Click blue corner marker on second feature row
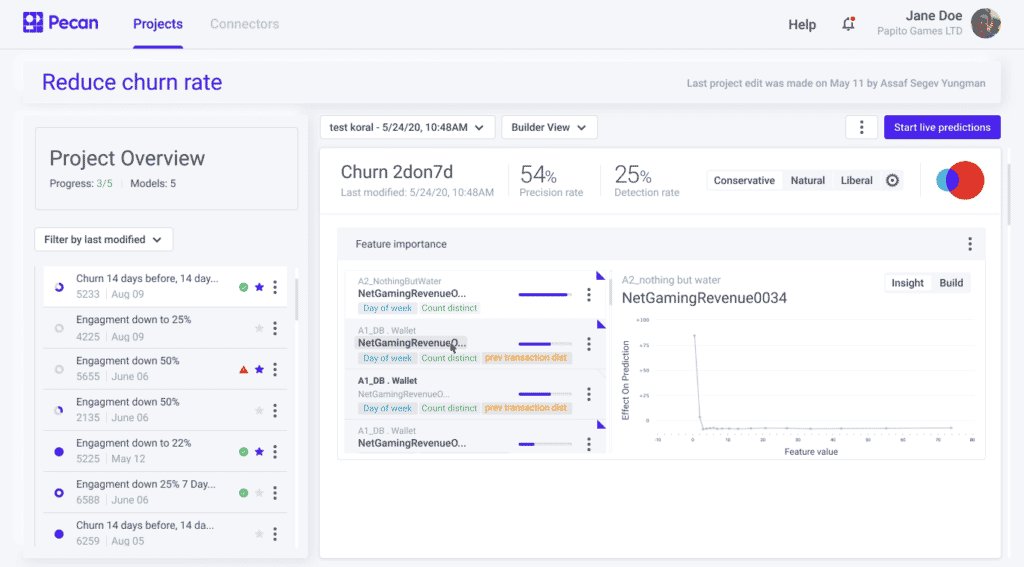 (x=601, y=325)
